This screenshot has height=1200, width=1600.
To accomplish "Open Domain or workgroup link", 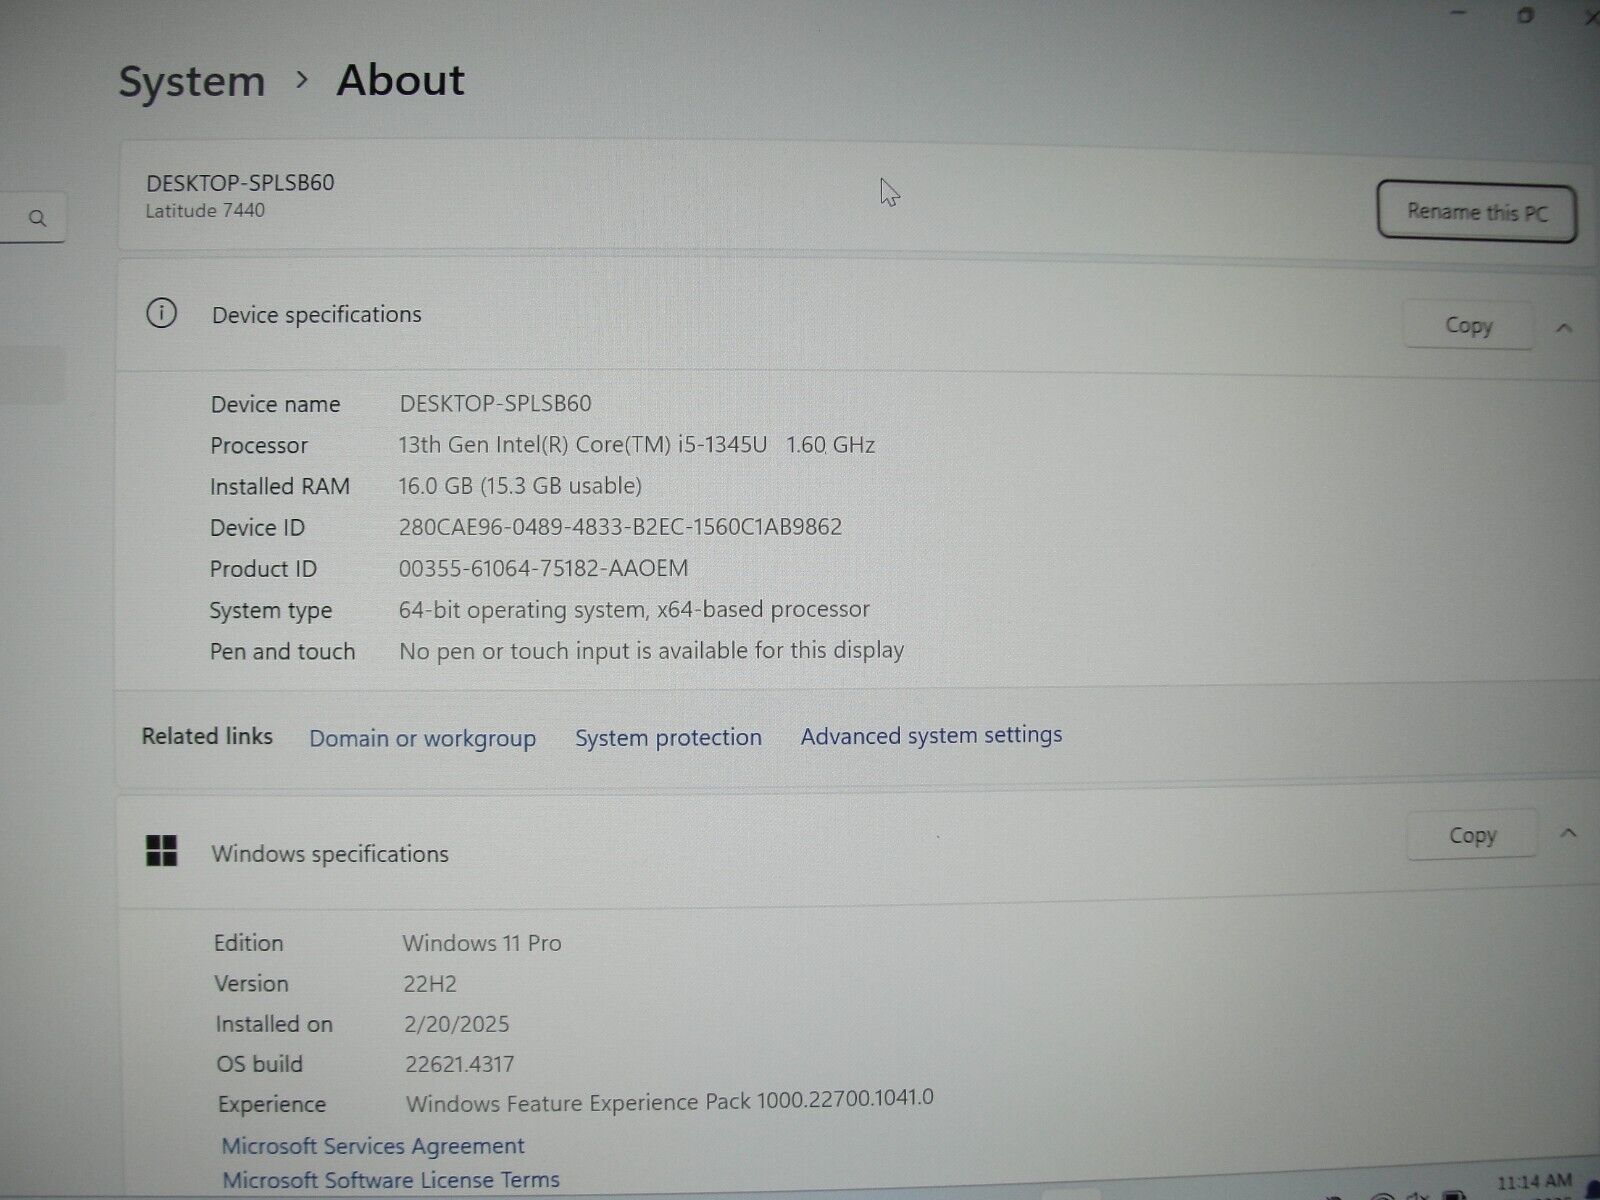I will tap(422, 738).
